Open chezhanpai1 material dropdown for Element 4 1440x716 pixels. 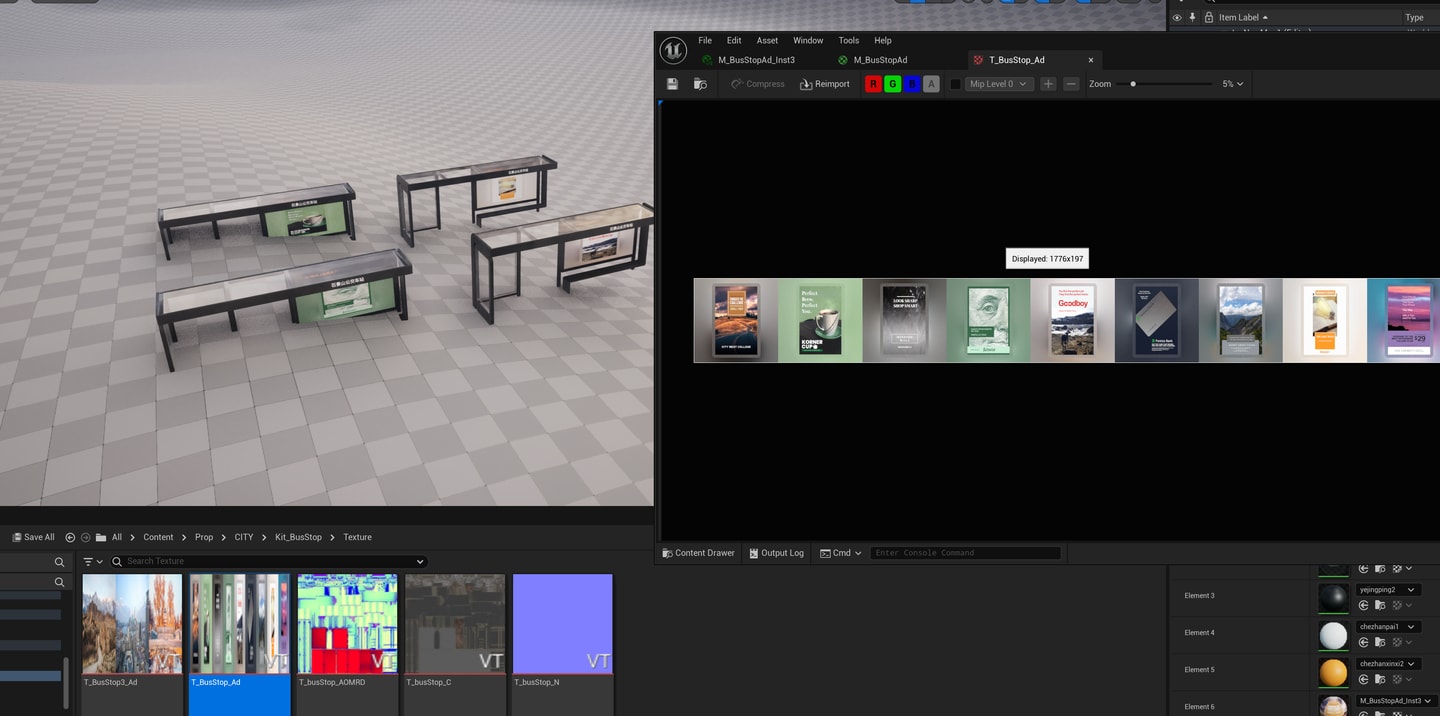click(1388, 627)
